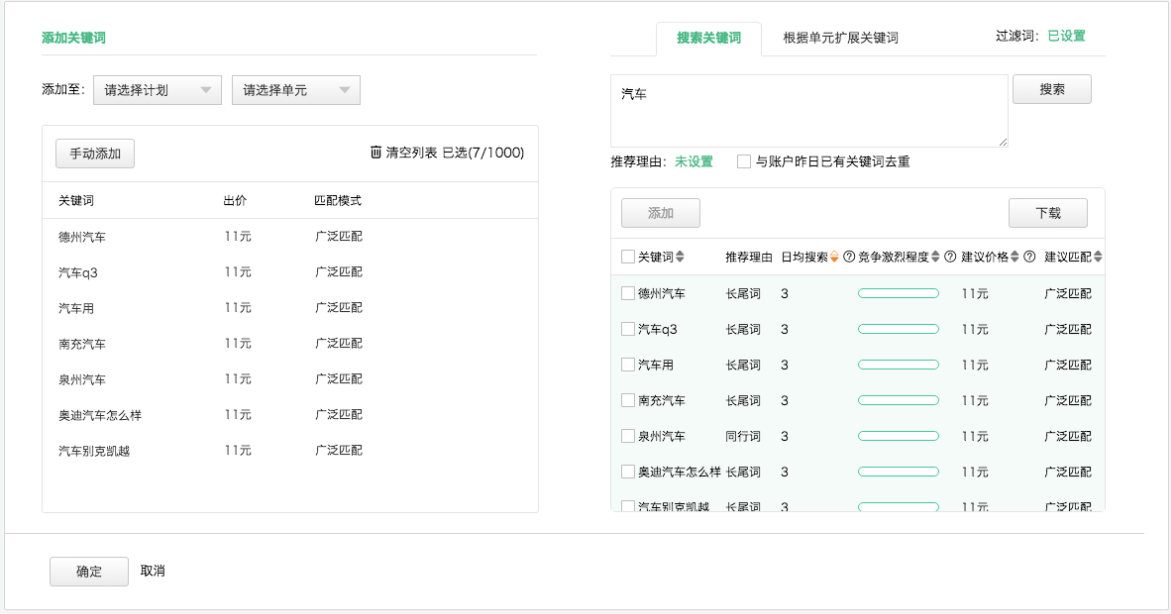This screenshot has height=614, width=1171.
Task: Open help icon next to 建议价格
Action: pyautogui.click(x=1029, y=257)
